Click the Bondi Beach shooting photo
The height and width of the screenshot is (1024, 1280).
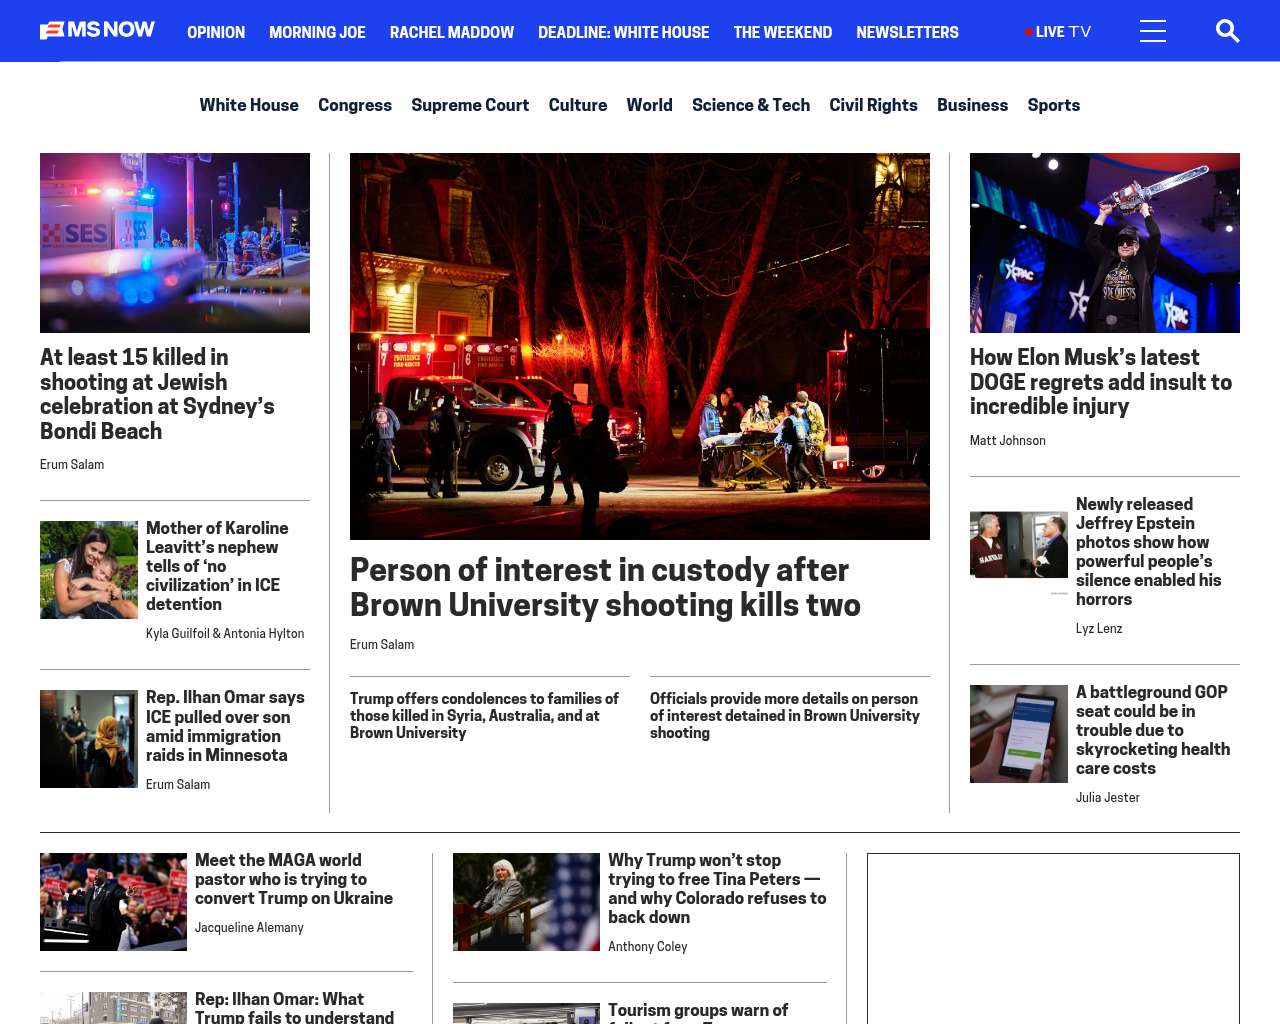tap(175, 243)
